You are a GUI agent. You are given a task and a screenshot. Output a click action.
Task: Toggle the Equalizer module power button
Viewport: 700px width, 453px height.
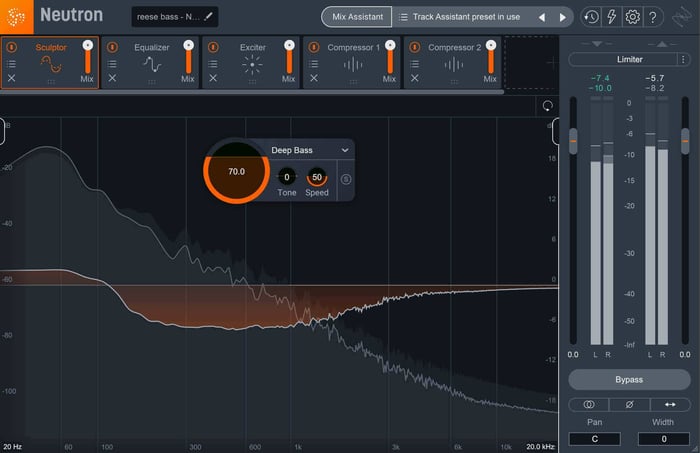coord(112,47)
